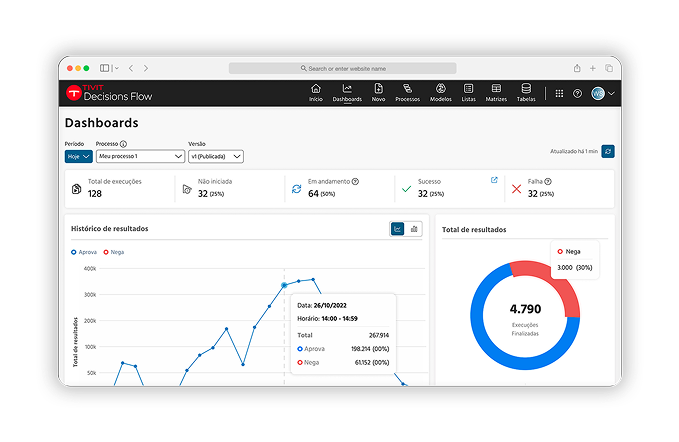Open the Meu processo 1 dropdown

click(x=140, y=156)
